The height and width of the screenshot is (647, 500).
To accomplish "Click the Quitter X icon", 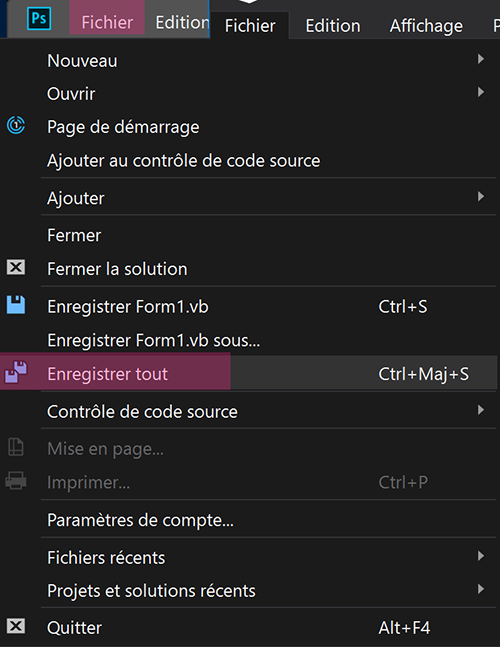I will pos(16,626).
